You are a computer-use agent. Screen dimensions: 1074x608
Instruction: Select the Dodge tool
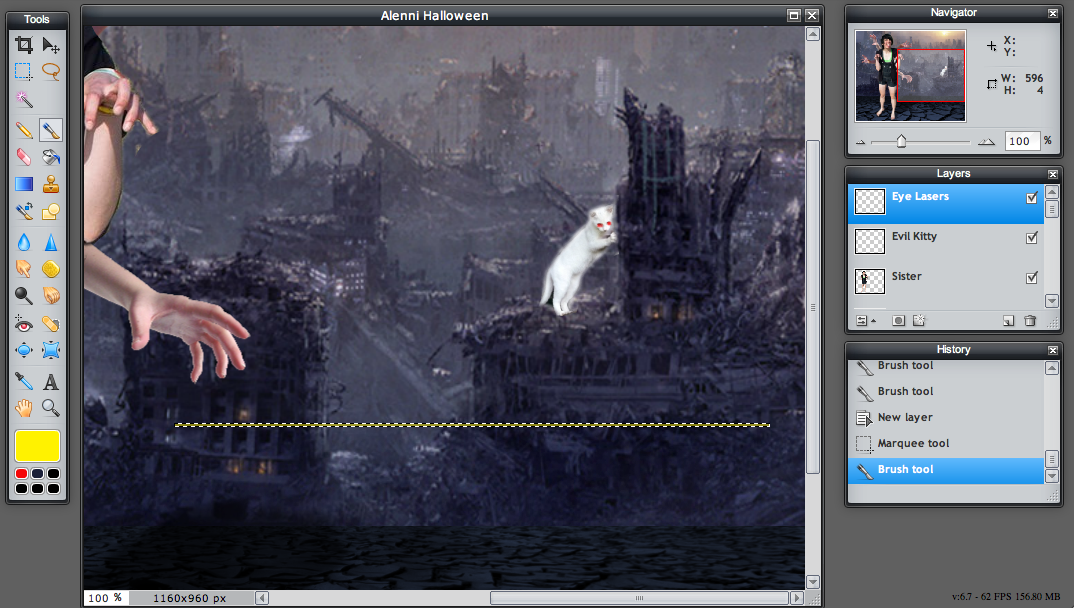point(24,296)
